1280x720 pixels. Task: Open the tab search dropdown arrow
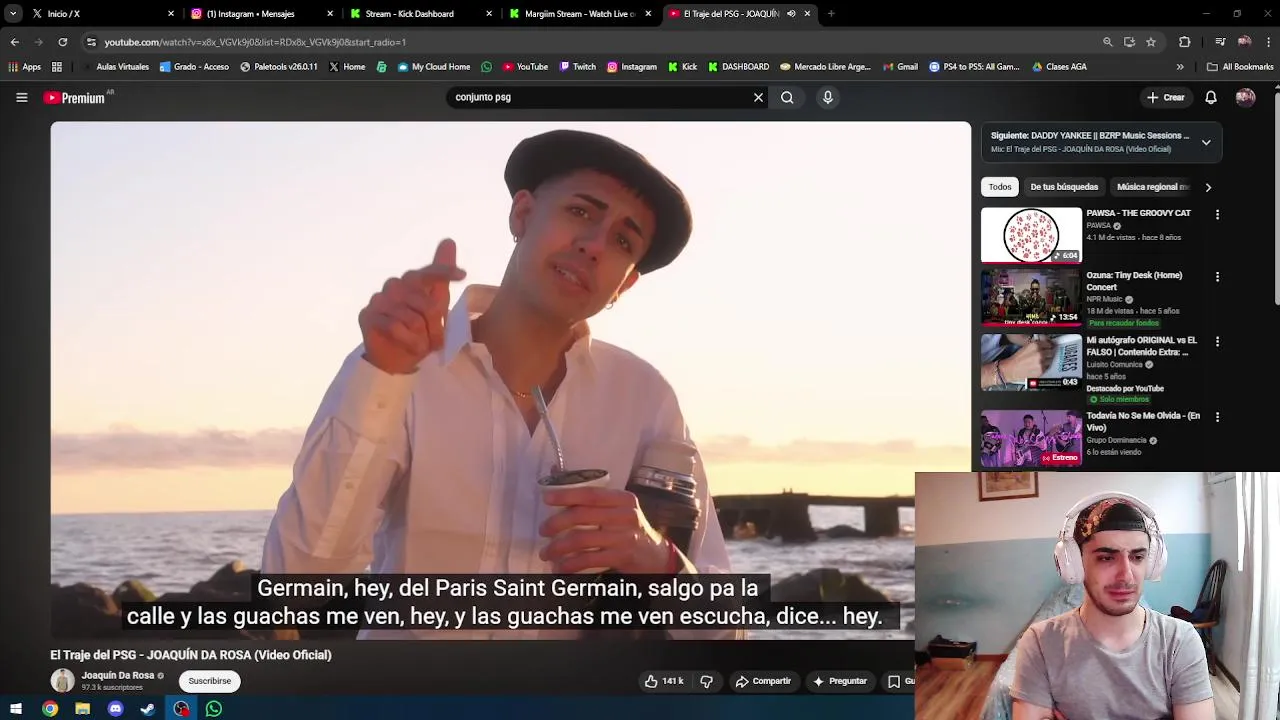pyautogui.click(x=13, y=14)
